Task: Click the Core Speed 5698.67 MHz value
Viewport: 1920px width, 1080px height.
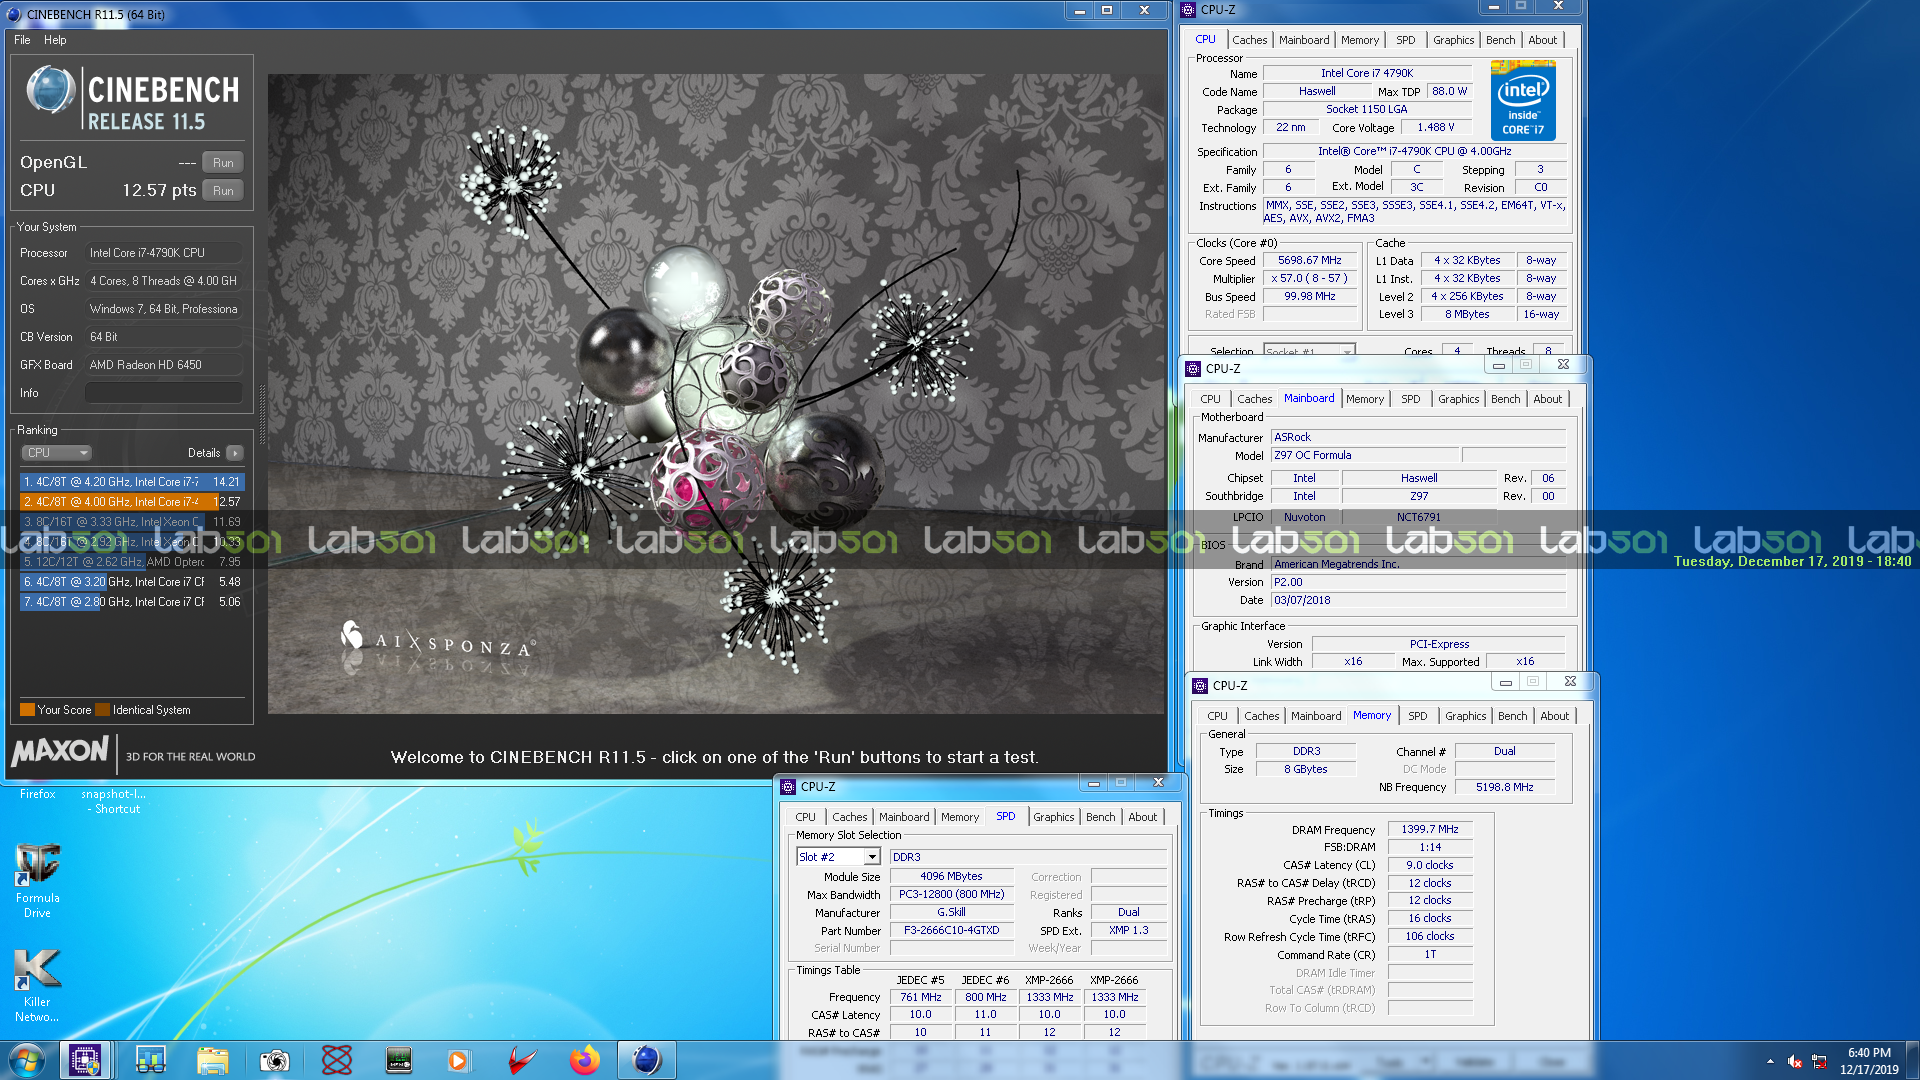Action: 1310,260
